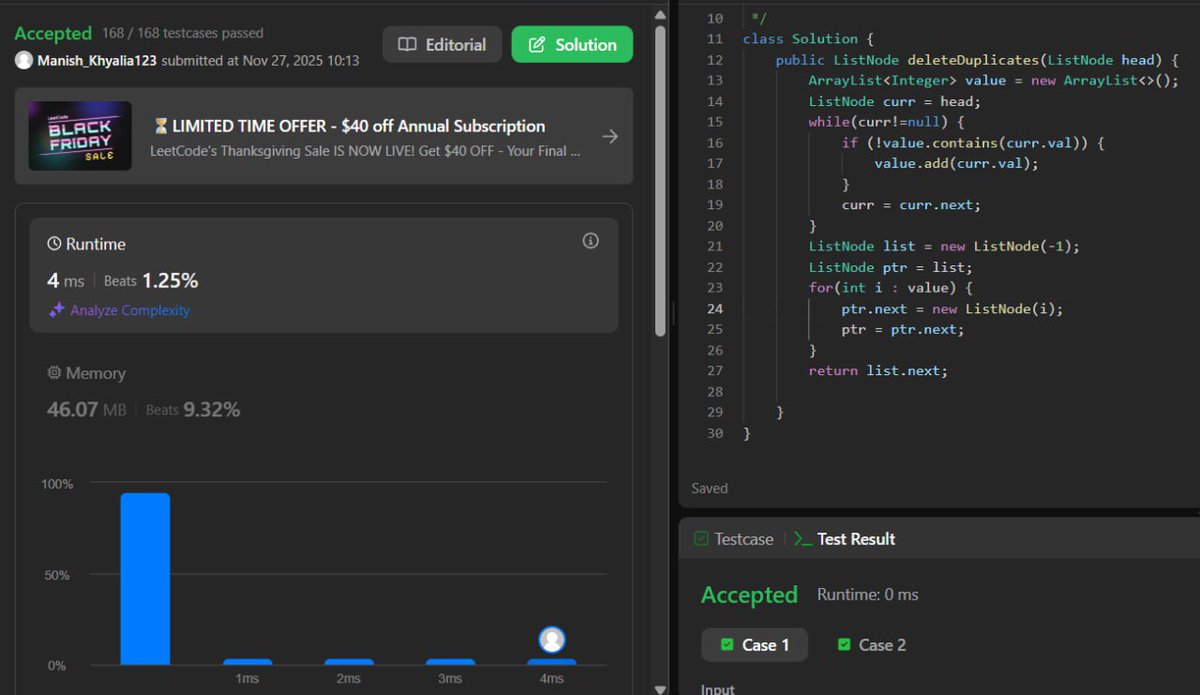Screen dimensions: 1200x695
Task: Click the Black Friday sale promotional thumbnail
Action: (x=80, y=136)
